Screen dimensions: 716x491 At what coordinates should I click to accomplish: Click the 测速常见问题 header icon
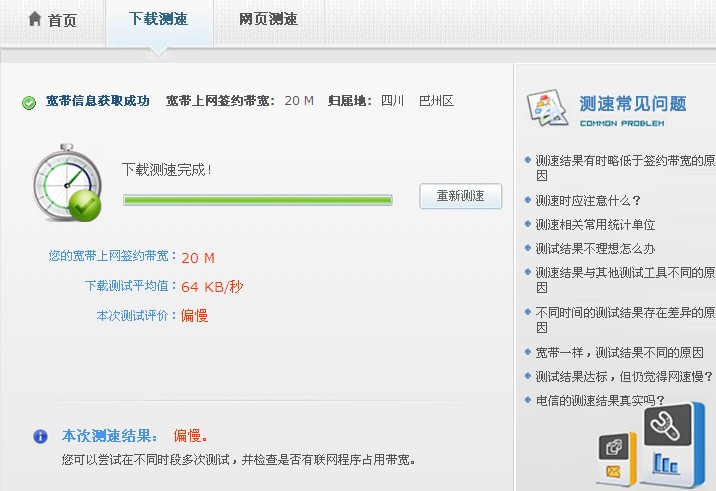click(x=548, y=108)
